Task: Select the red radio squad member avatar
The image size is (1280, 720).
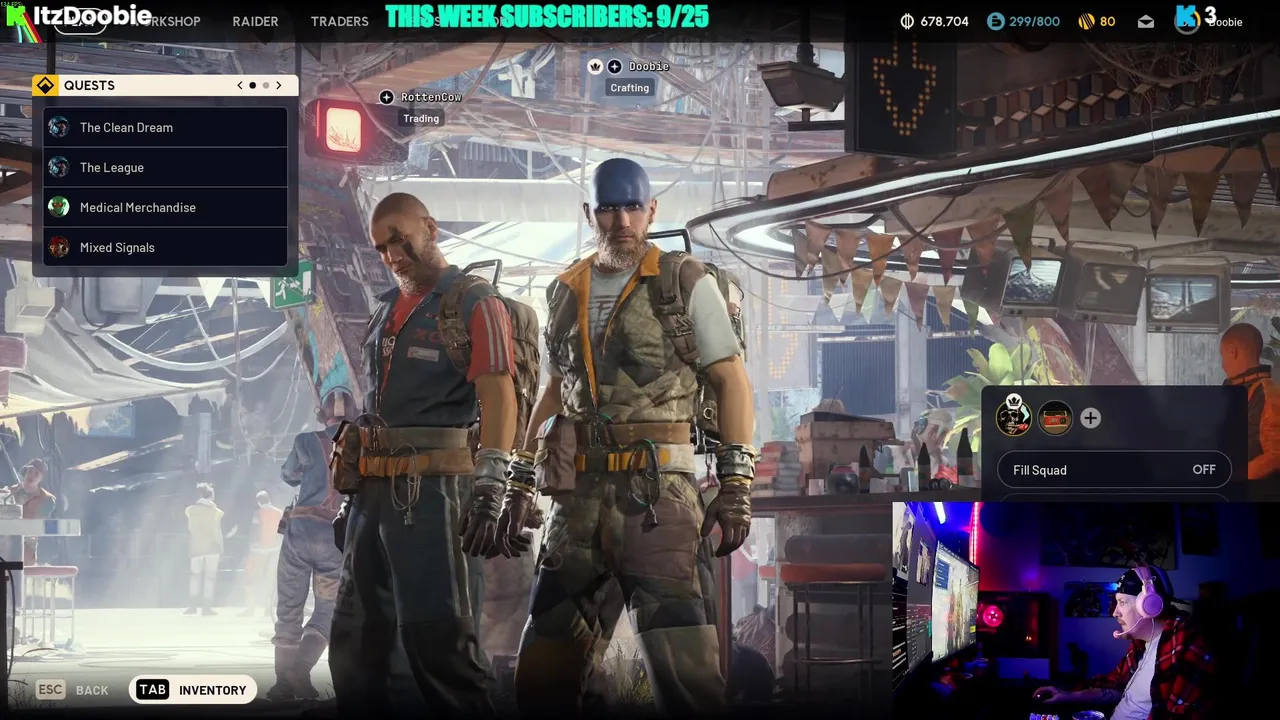Action: click(x=1055, y=418)
